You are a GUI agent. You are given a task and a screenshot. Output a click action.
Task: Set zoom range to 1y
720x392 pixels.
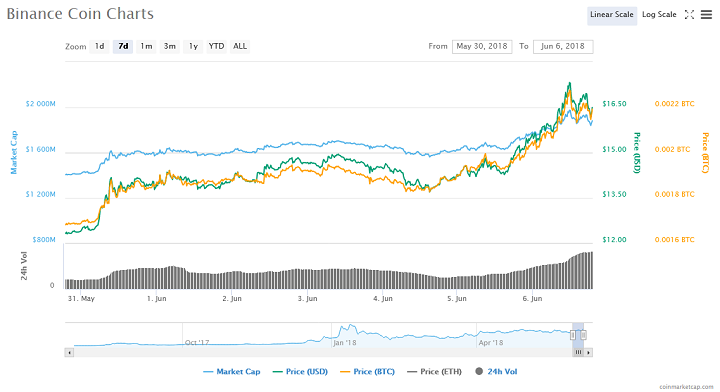193,46
